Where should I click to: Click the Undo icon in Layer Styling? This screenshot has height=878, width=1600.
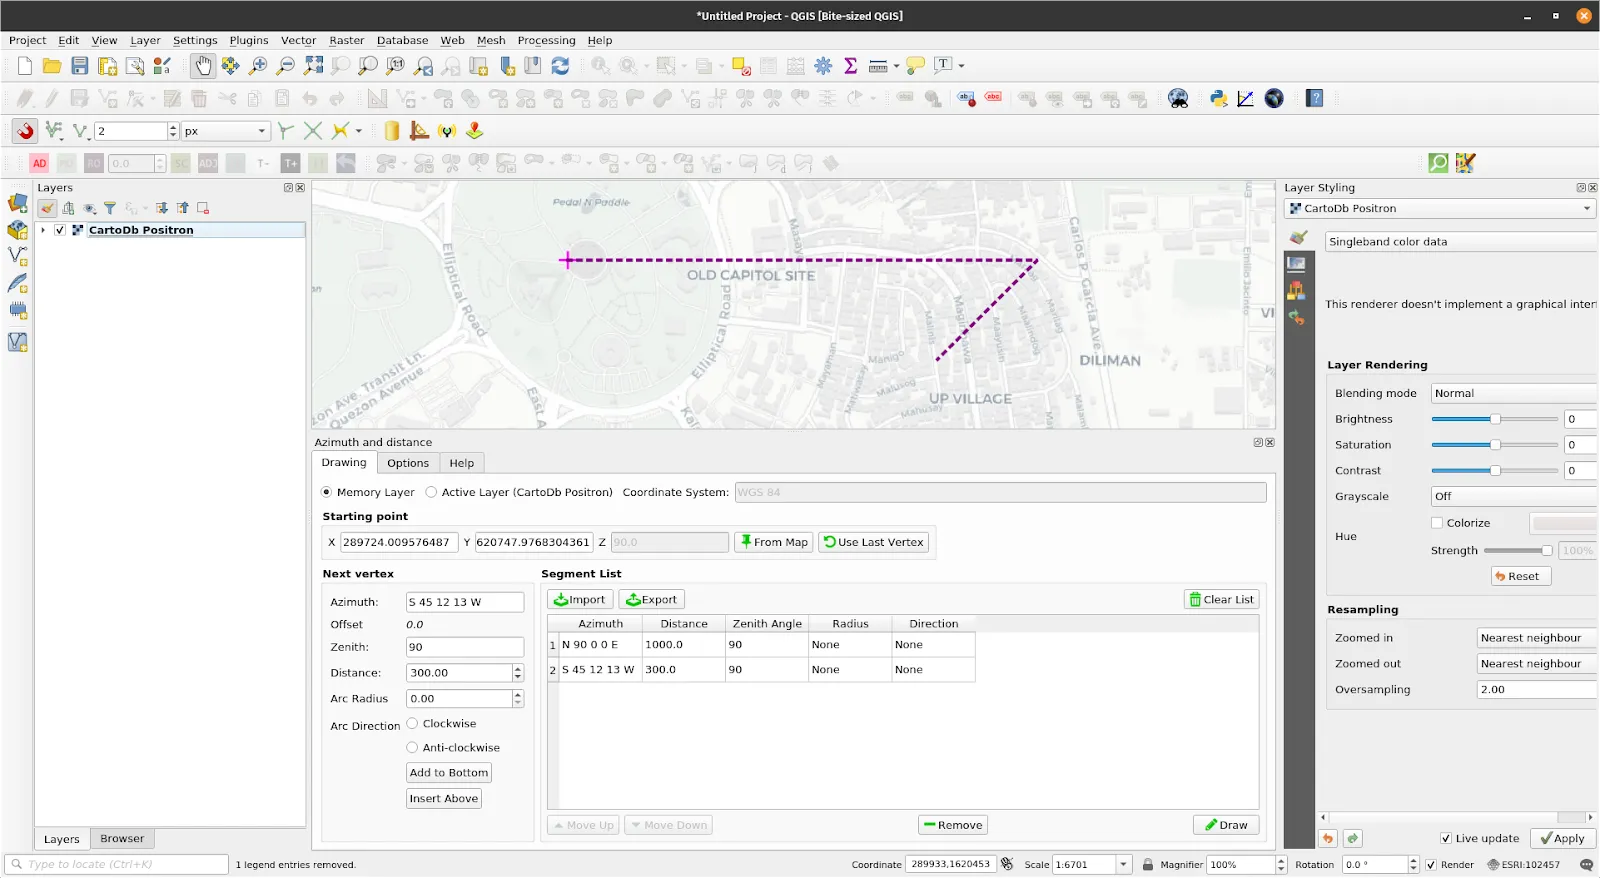(1328, 839)
